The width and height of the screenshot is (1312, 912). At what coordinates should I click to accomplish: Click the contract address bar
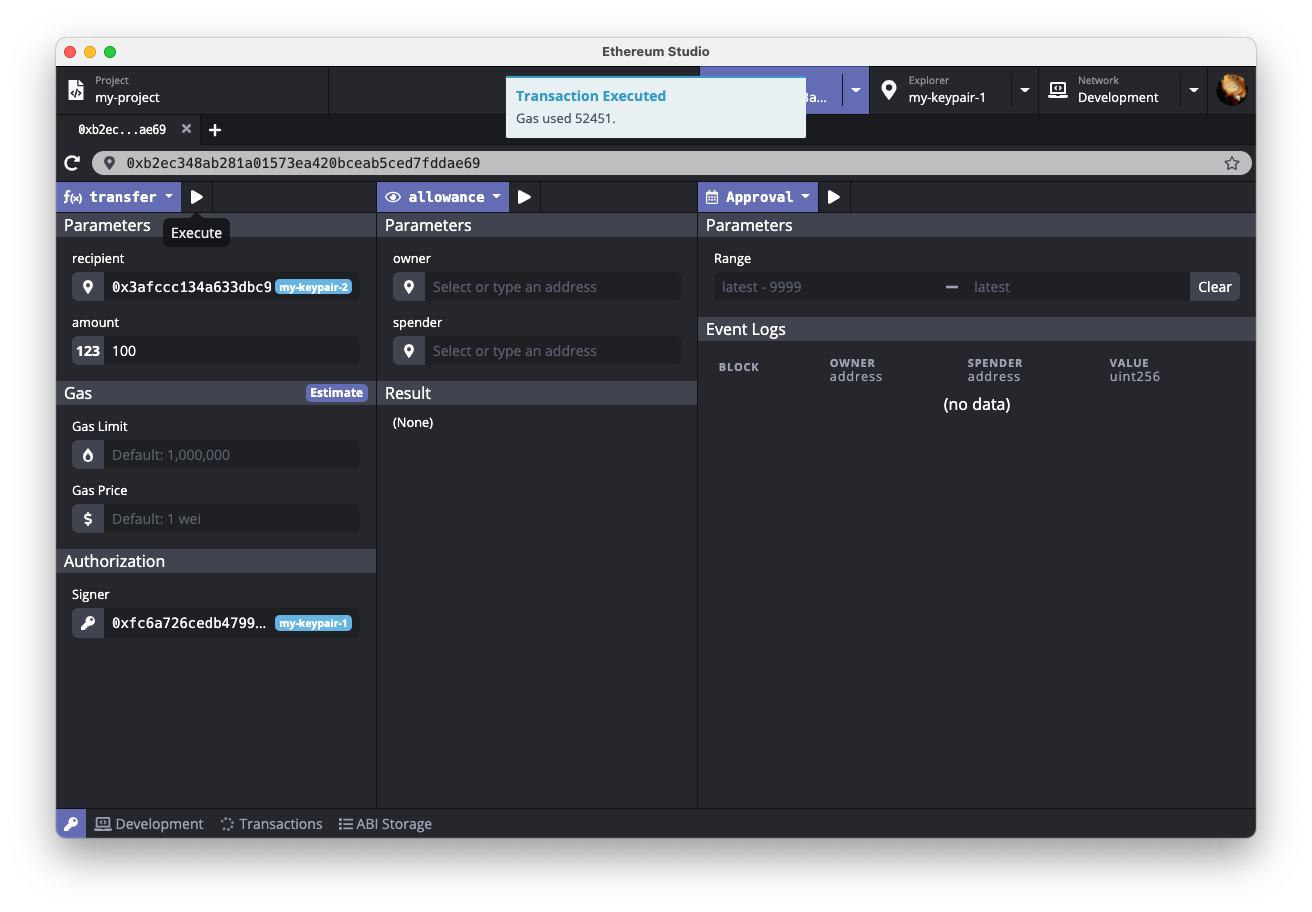672,163
